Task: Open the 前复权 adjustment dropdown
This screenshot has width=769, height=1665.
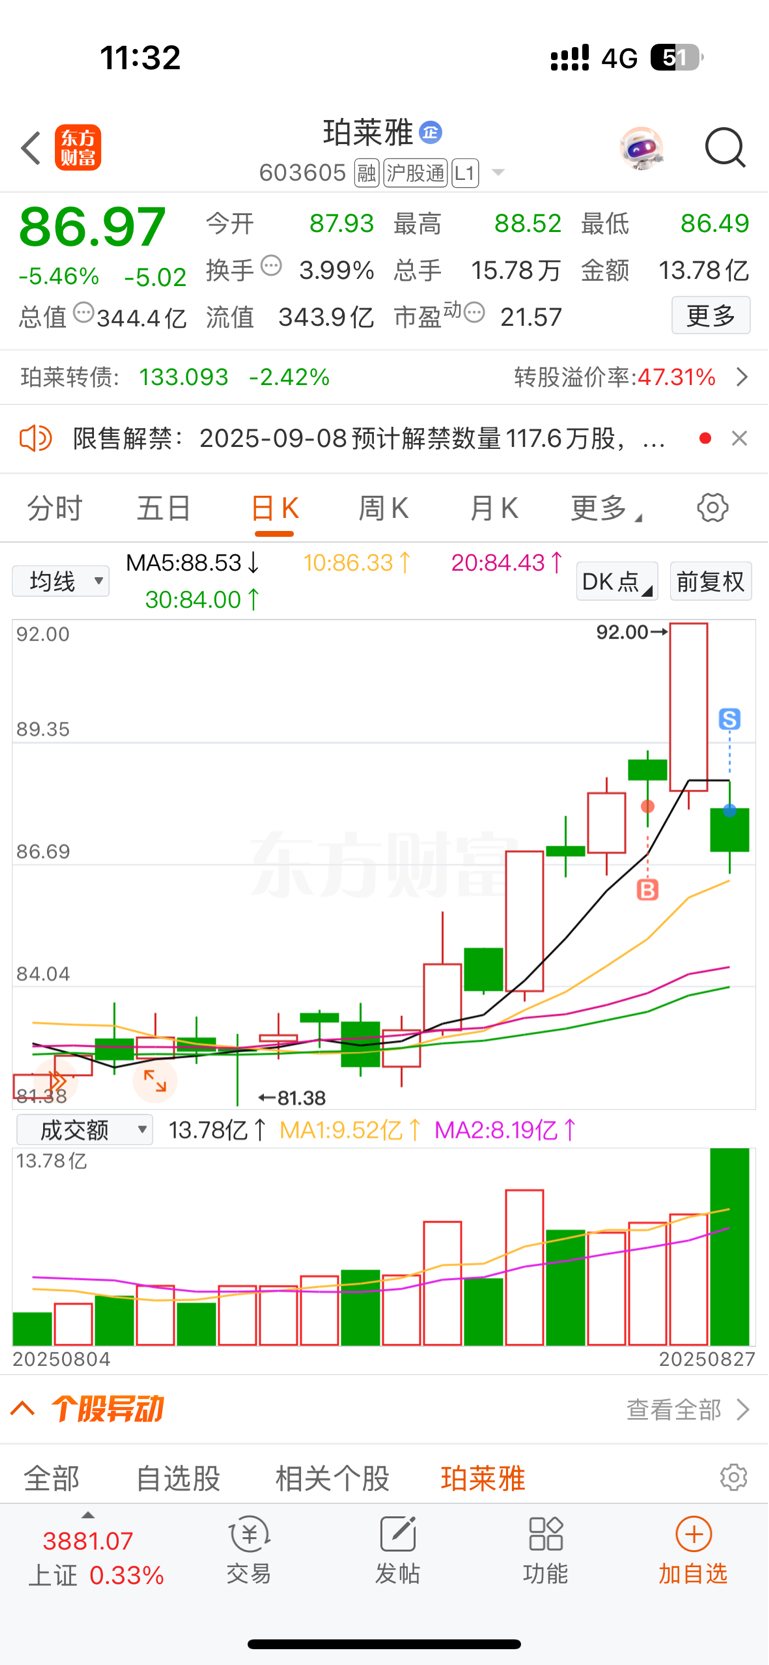Action: [711, 581]
